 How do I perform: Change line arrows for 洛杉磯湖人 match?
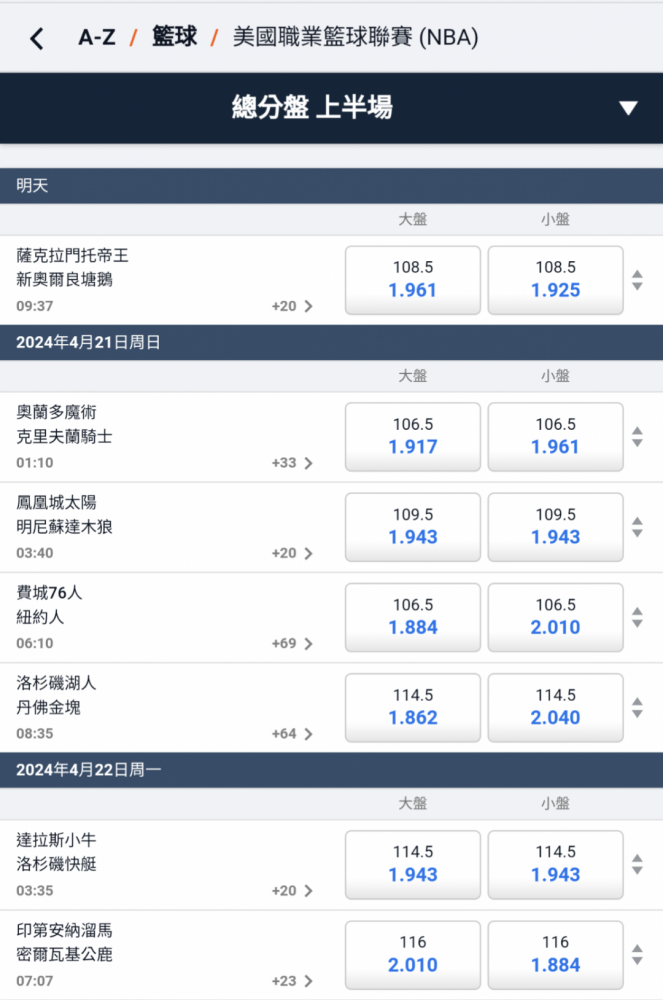(x=637, y=707)
